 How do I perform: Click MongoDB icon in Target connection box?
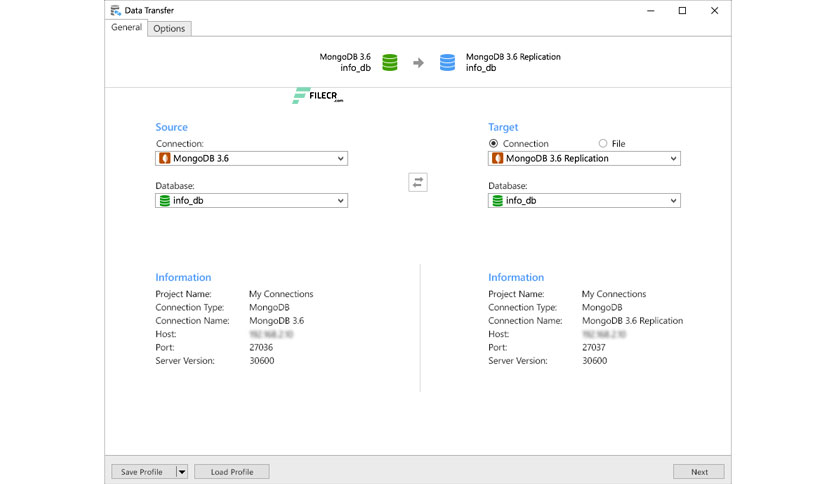click(497, 158)
